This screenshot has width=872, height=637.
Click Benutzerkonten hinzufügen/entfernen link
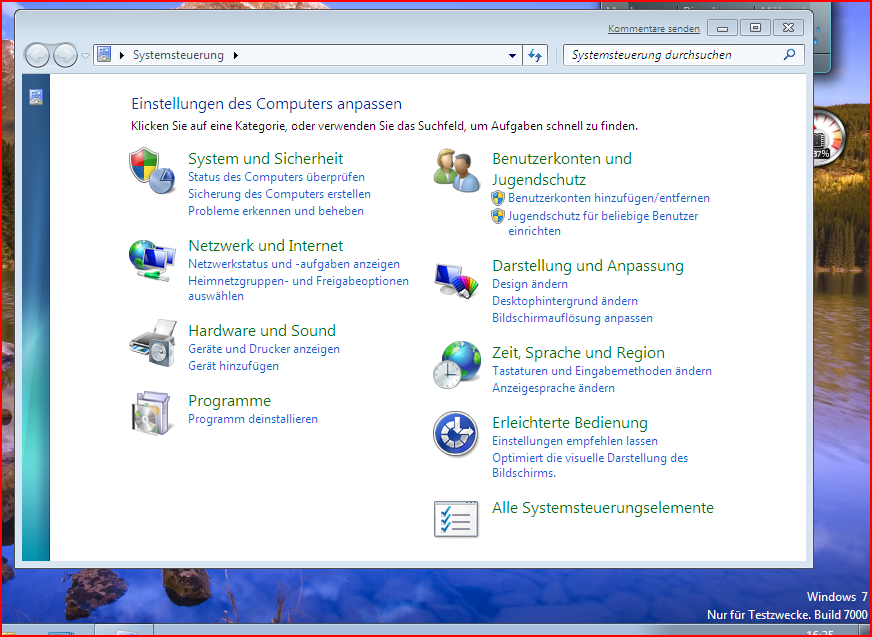(608, 198)
